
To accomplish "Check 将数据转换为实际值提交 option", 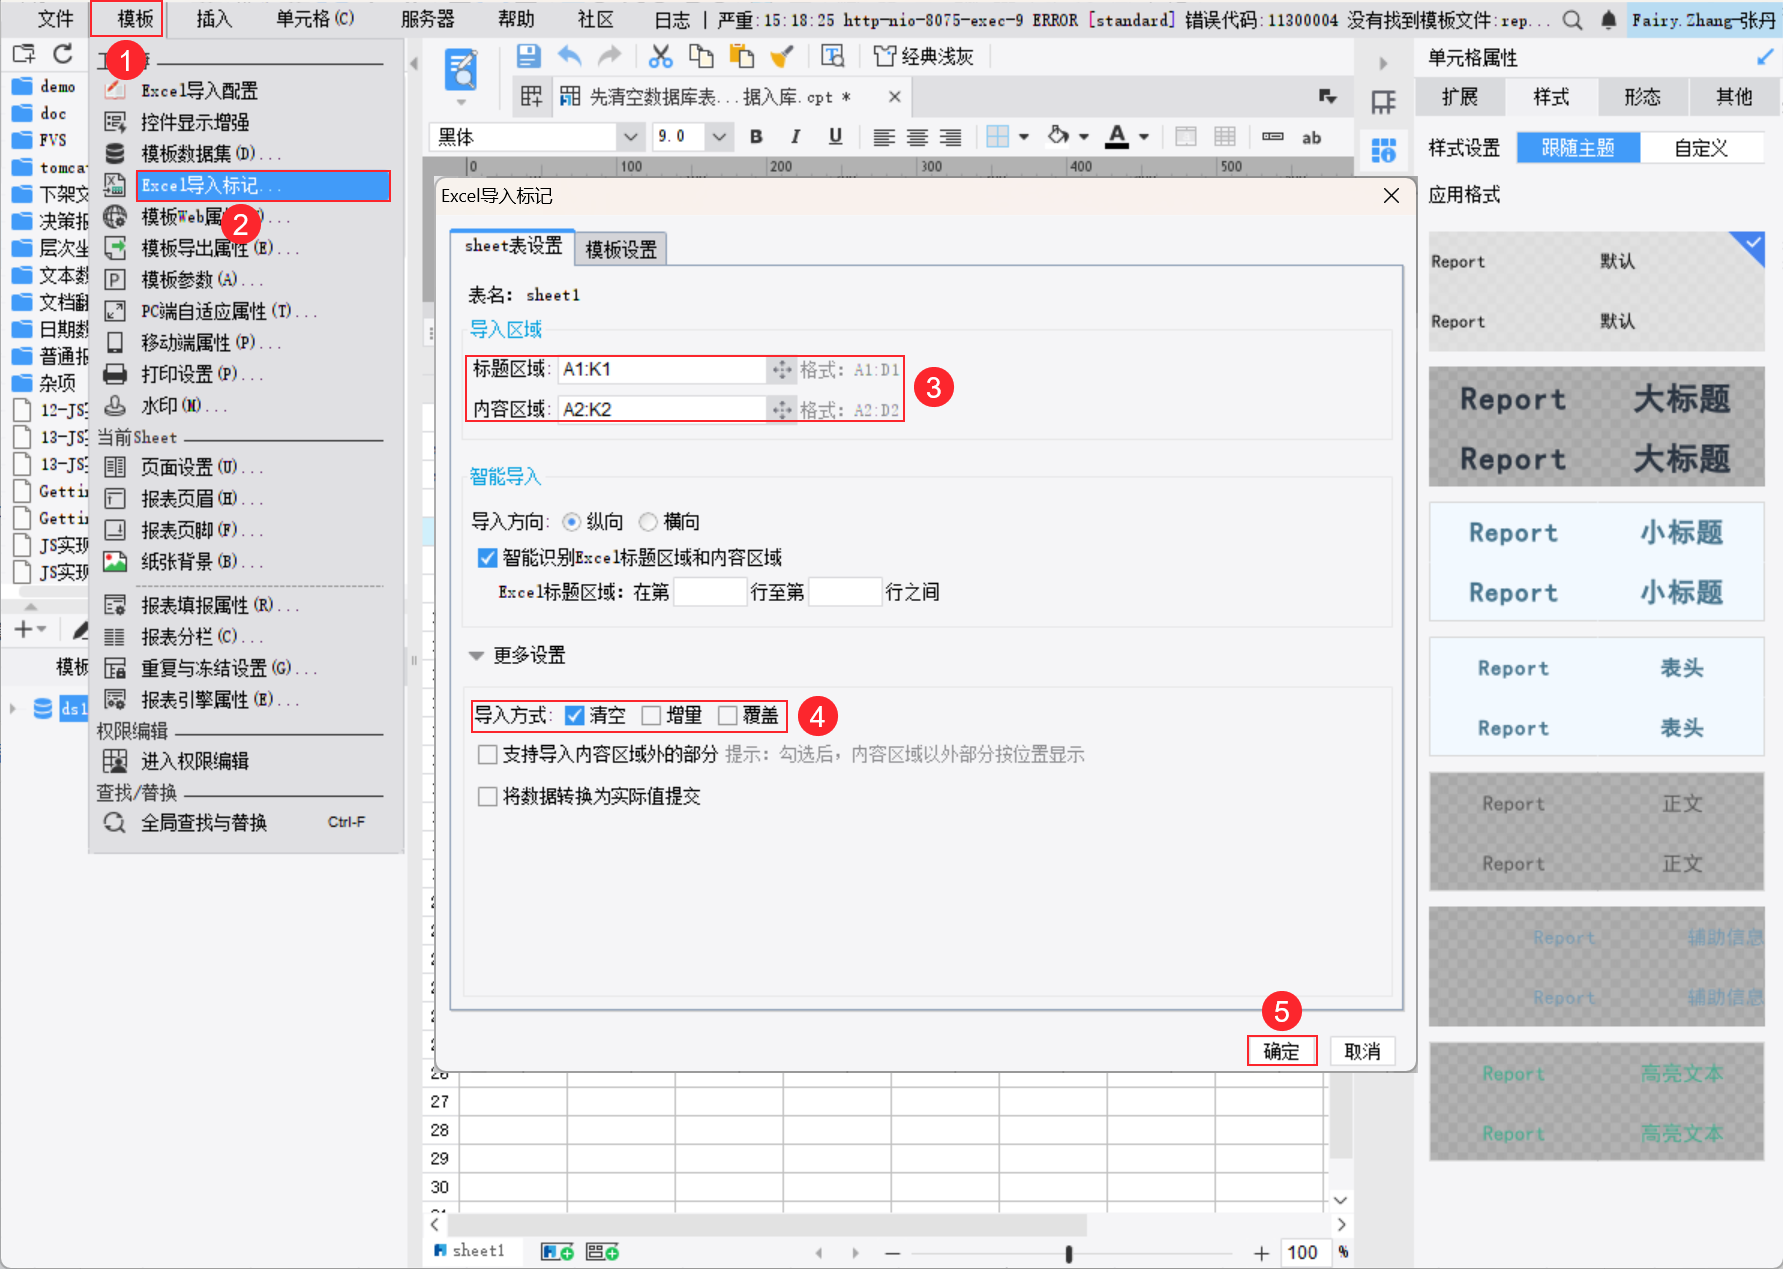I will pos(488,796).
